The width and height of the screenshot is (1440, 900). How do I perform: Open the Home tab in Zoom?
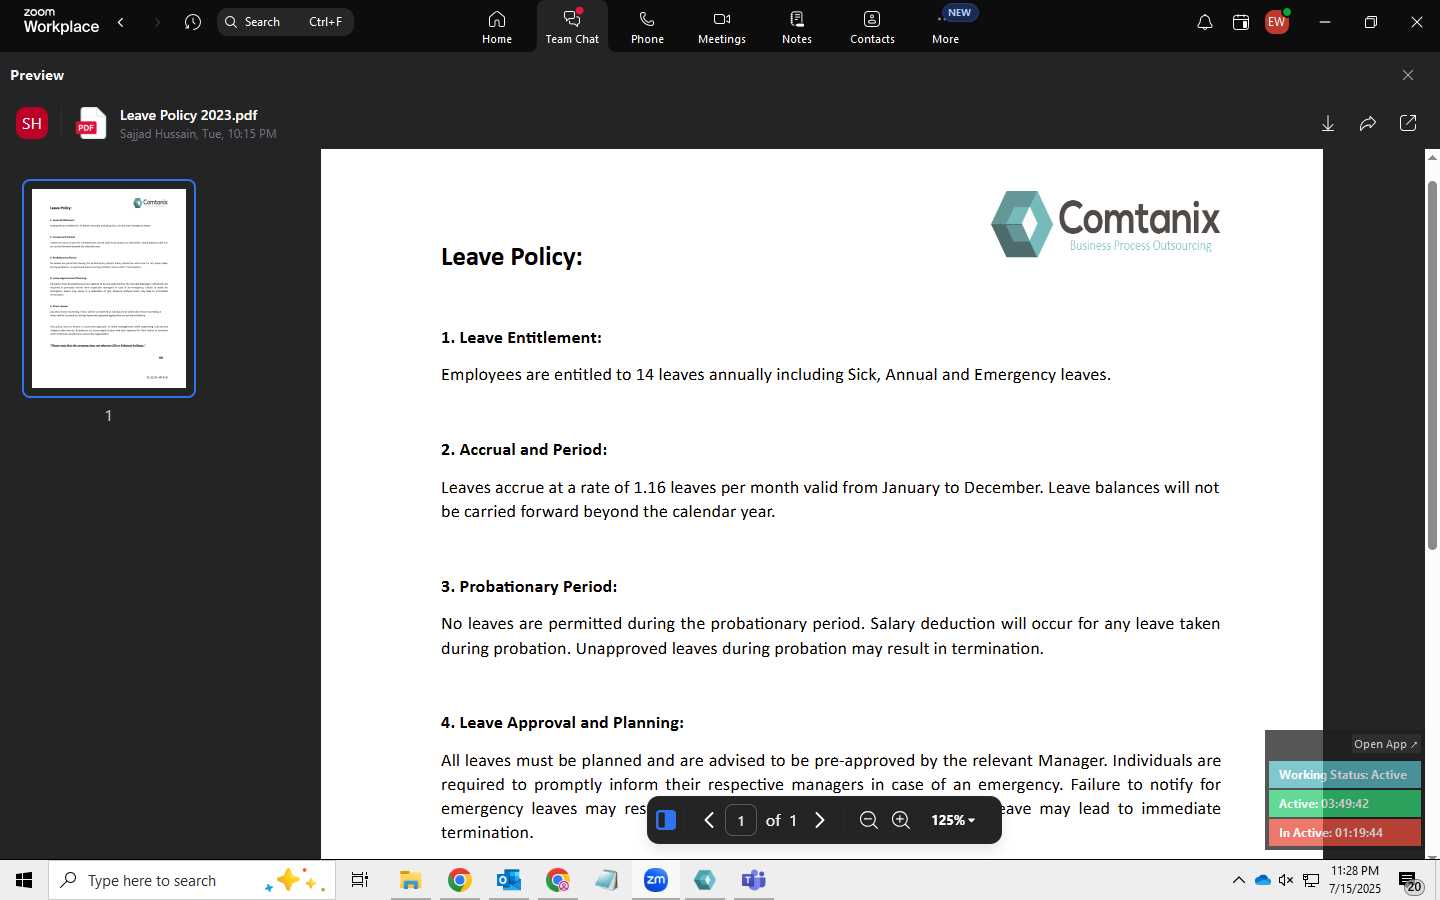497,27
